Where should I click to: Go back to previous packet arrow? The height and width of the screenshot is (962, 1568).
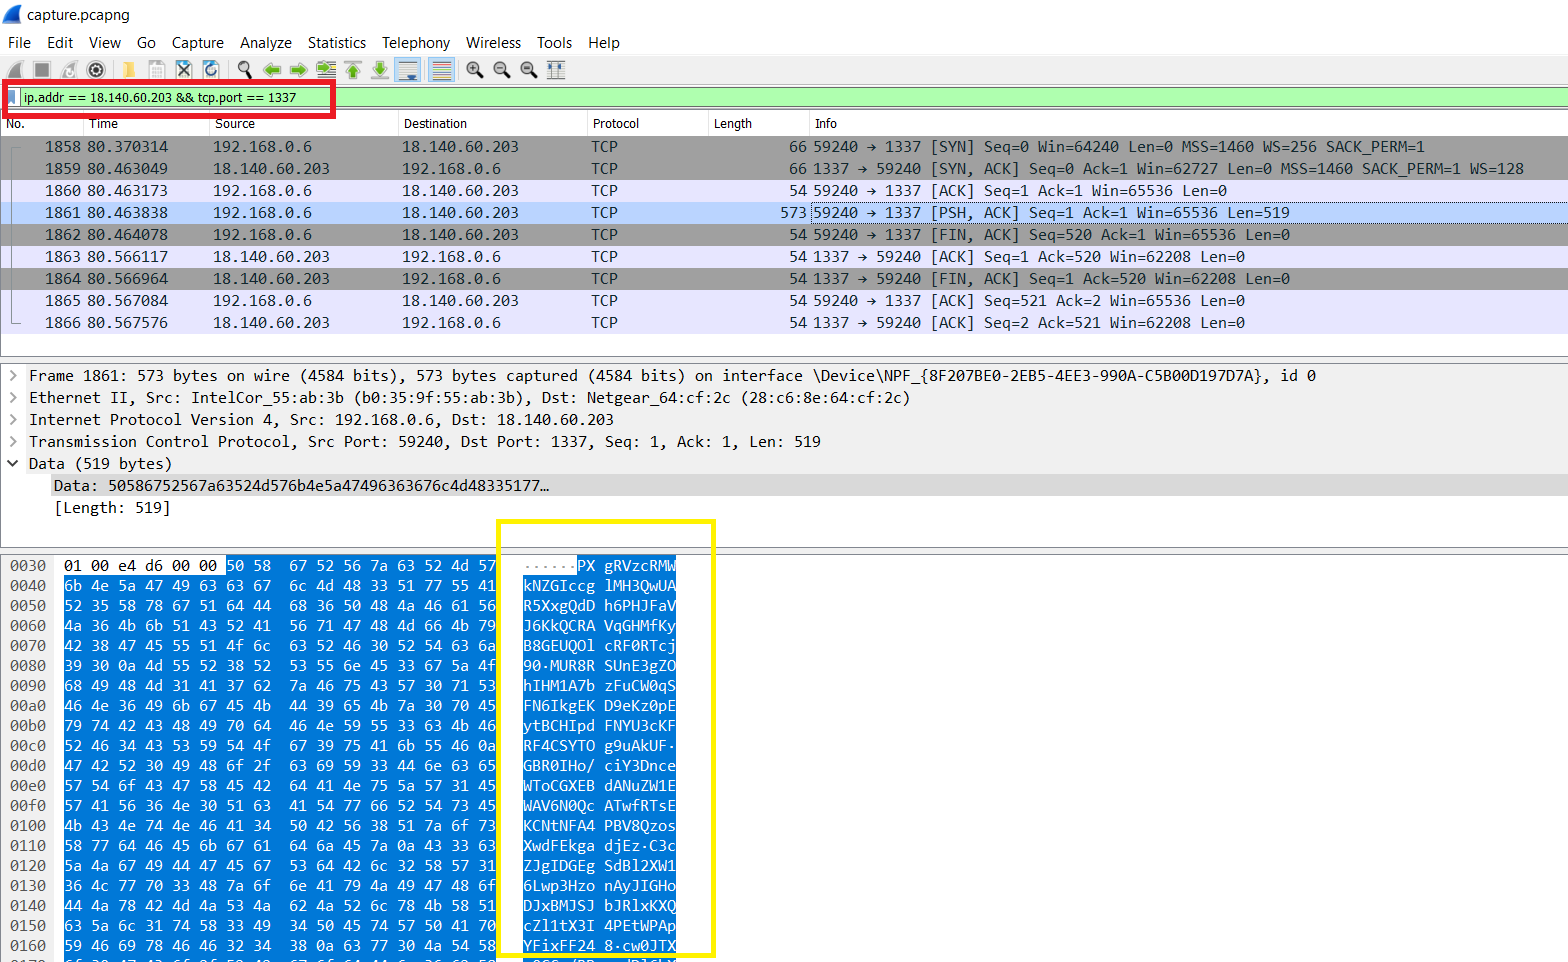tap(271, 70)
